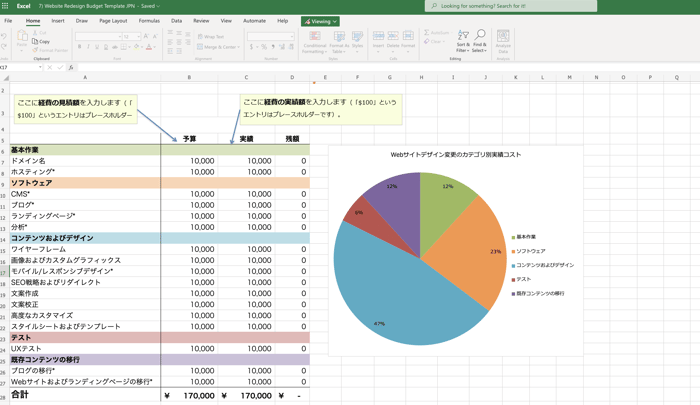Toggle Italic formatting
This screenshot has width=700, height=405.
(x=88, y=46)
